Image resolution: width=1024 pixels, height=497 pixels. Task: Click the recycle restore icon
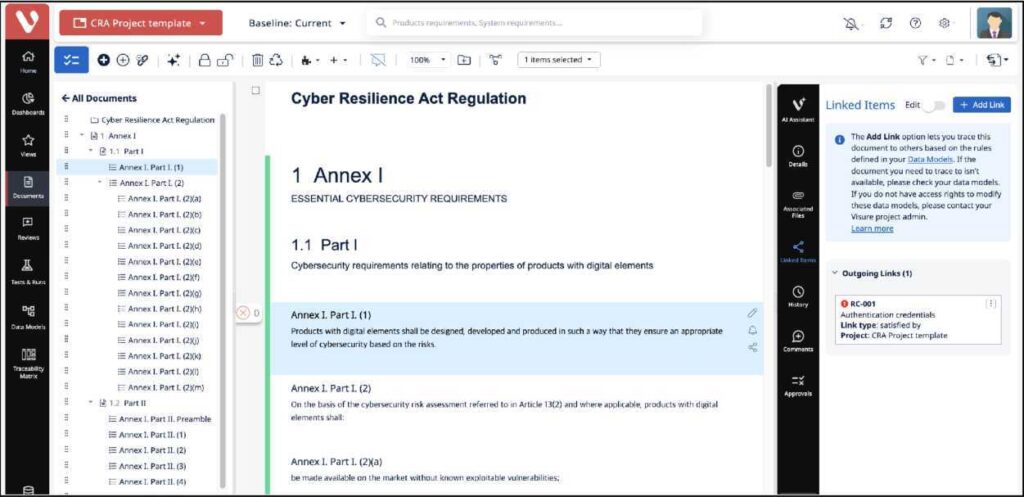coord(276,60)
